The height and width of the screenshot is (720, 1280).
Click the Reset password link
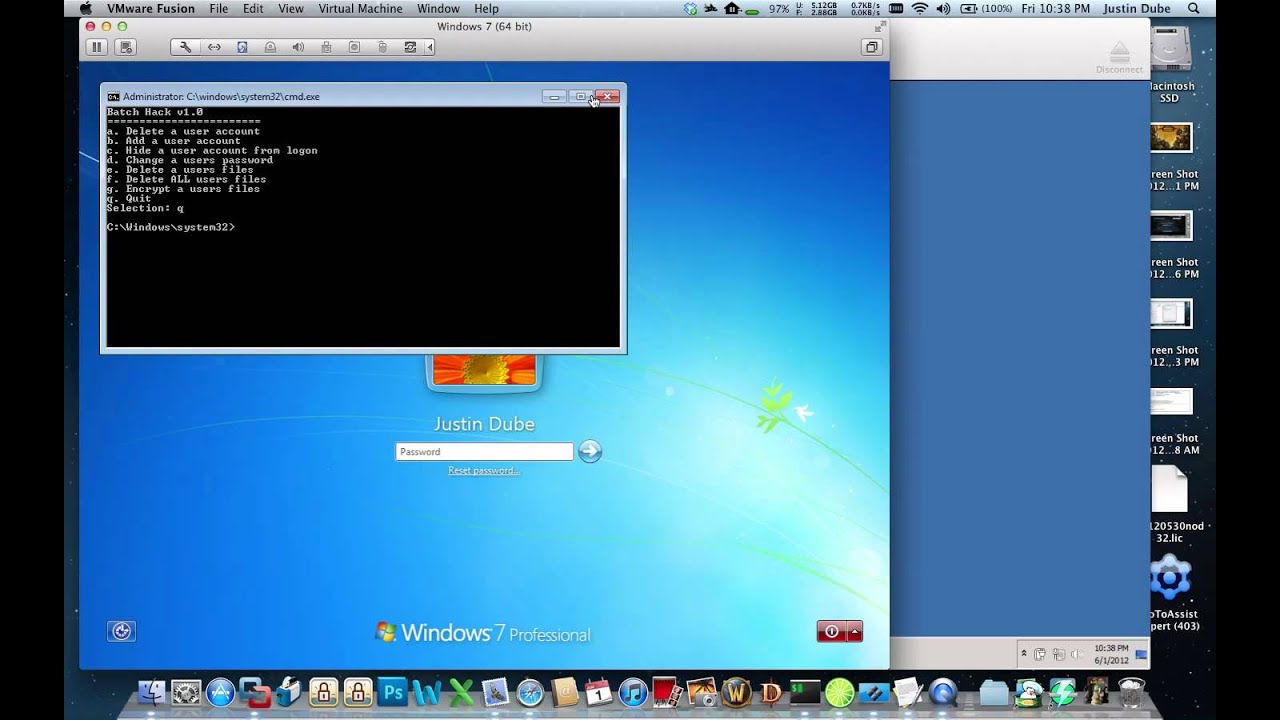click(483, 470)
